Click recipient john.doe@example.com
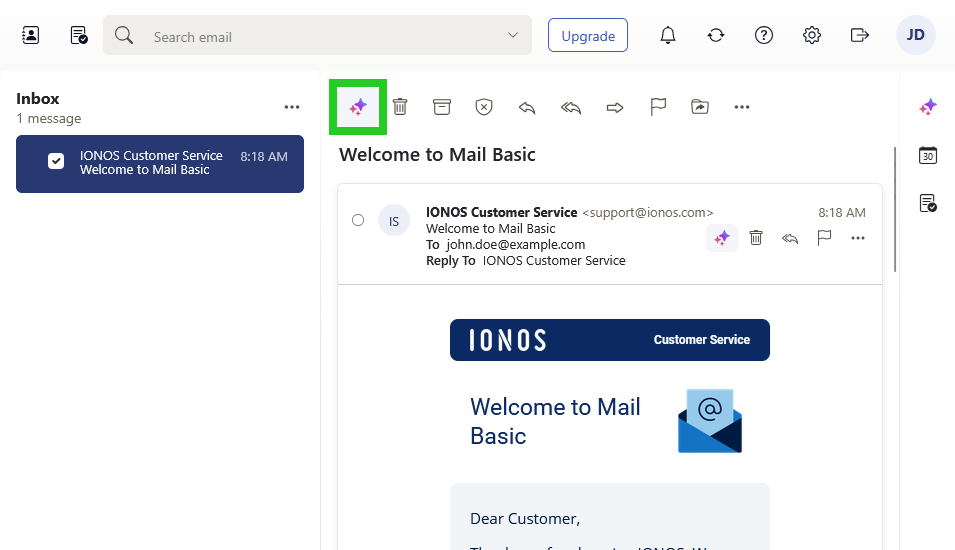The image size is (955, 550). click(x=515, y=244)
